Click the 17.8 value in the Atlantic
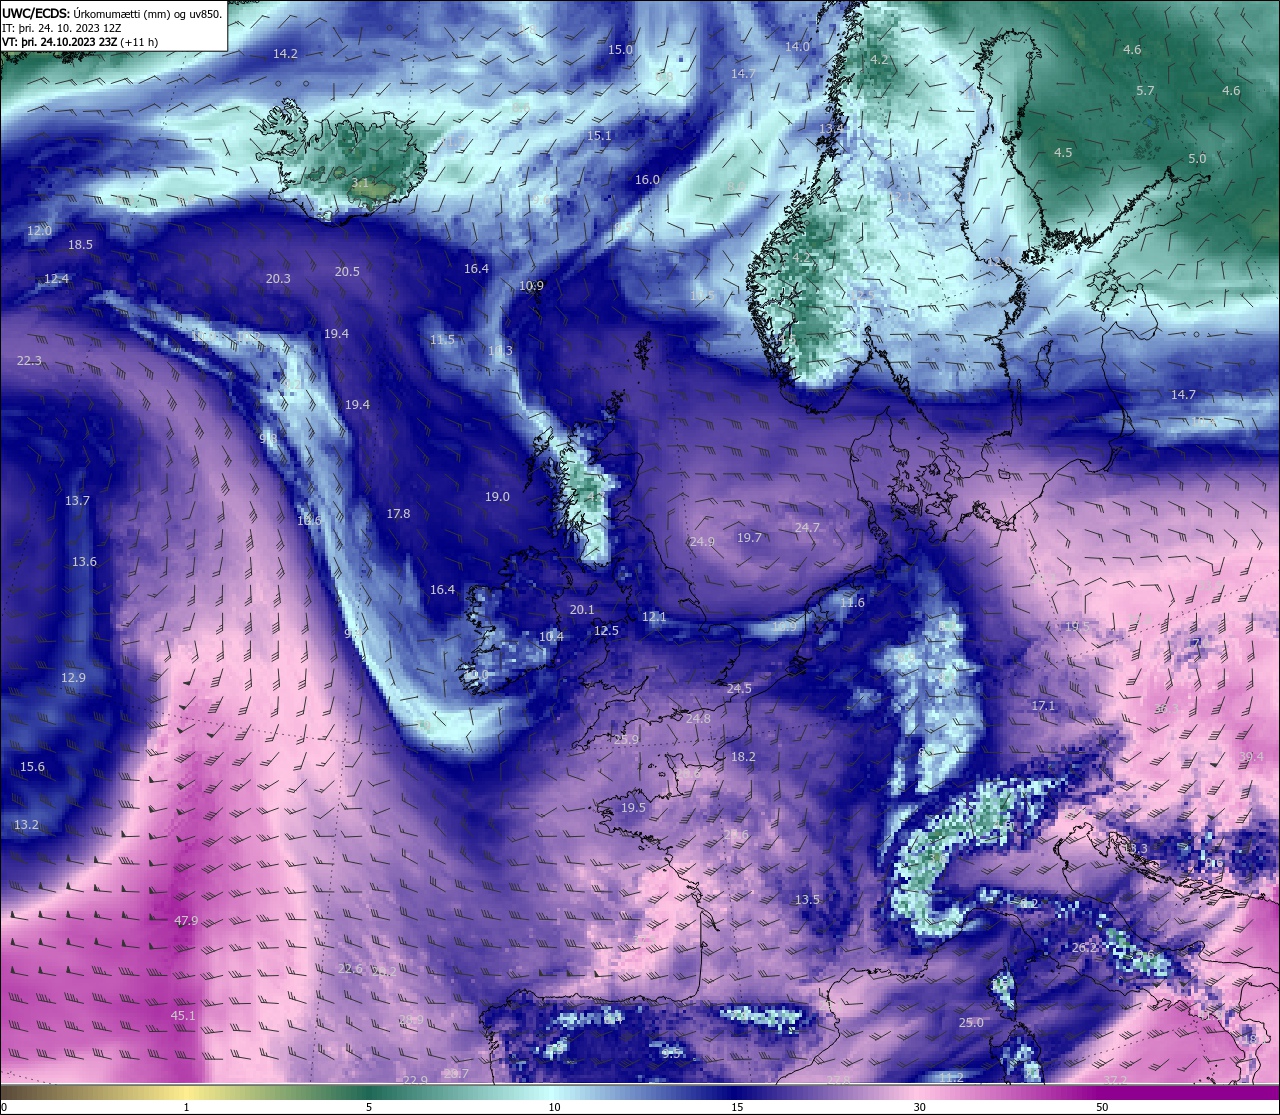Image resolution: width=1280 pixels, height=1115 pixels. 398,514
